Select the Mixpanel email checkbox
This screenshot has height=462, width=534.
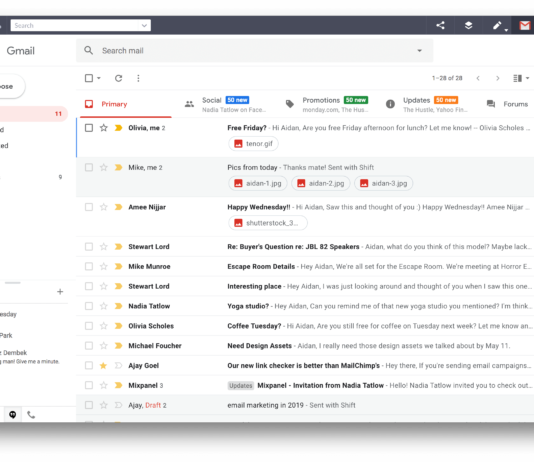[x=89, y=385]
